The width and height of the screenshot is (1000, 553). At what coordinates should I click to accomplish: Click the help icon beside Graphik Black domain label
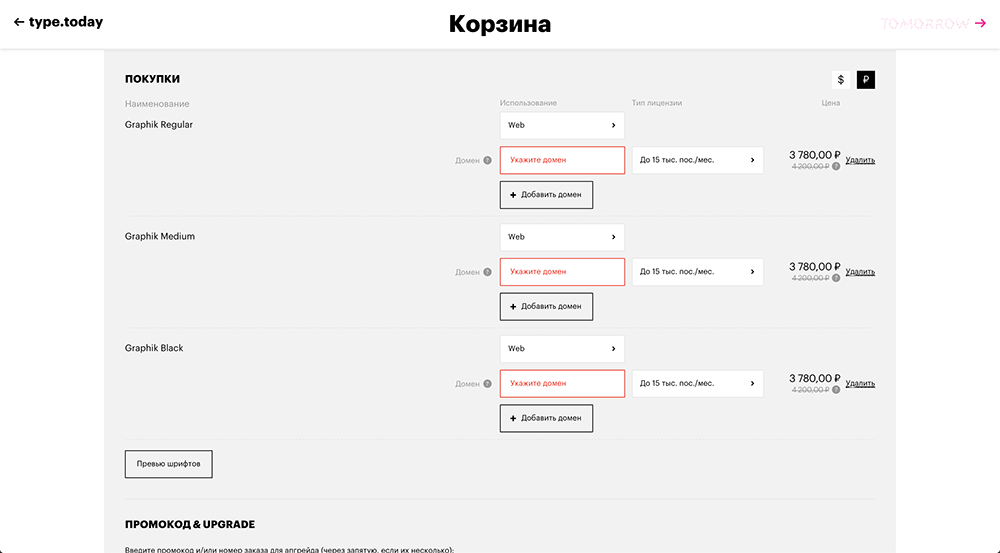488,384
